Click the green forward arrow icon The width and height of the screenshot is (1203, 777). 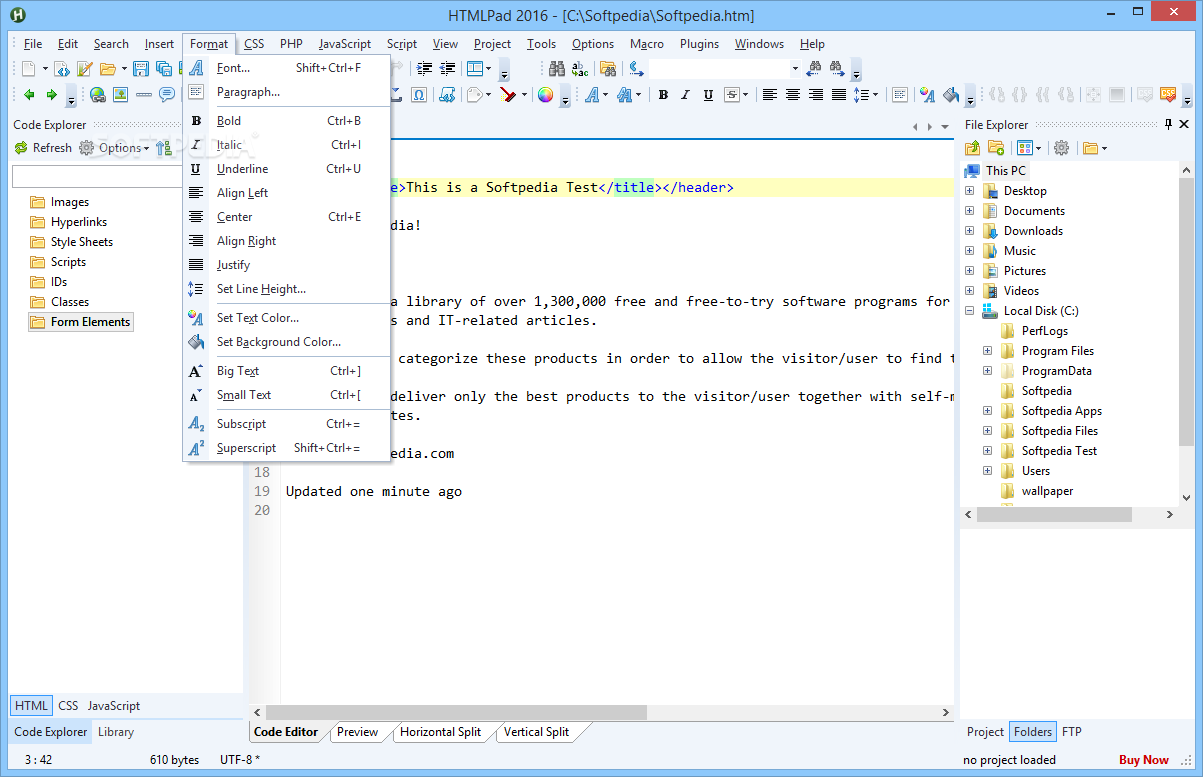(x=51, y=95)
